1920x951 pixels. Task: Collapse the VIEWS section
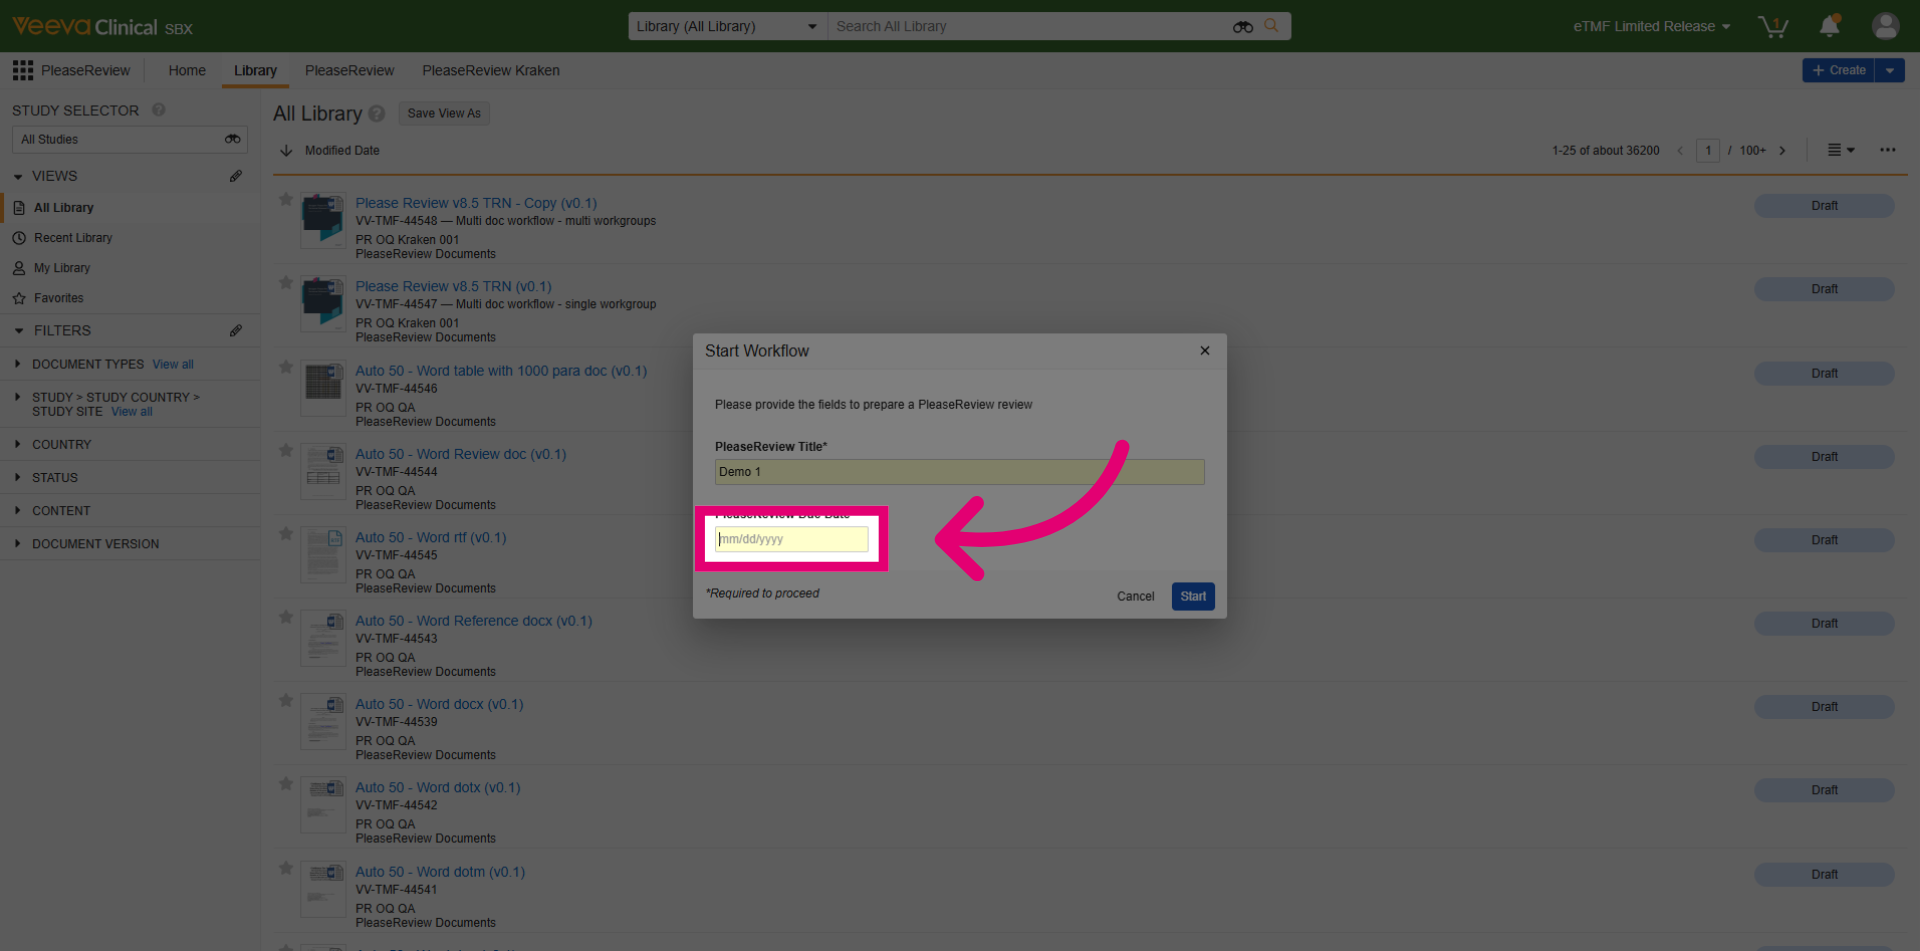tap(18, 176)
